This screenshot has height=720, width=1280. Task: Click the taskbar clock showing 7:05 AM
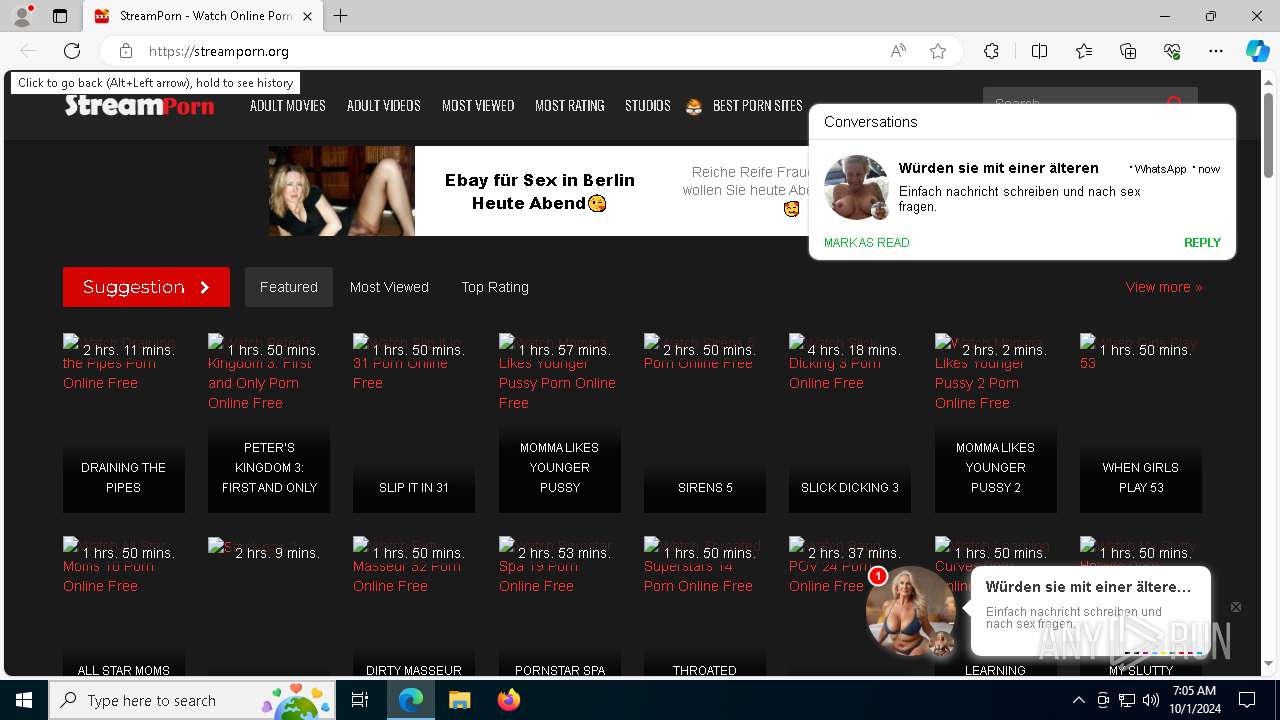(1194, 700)
